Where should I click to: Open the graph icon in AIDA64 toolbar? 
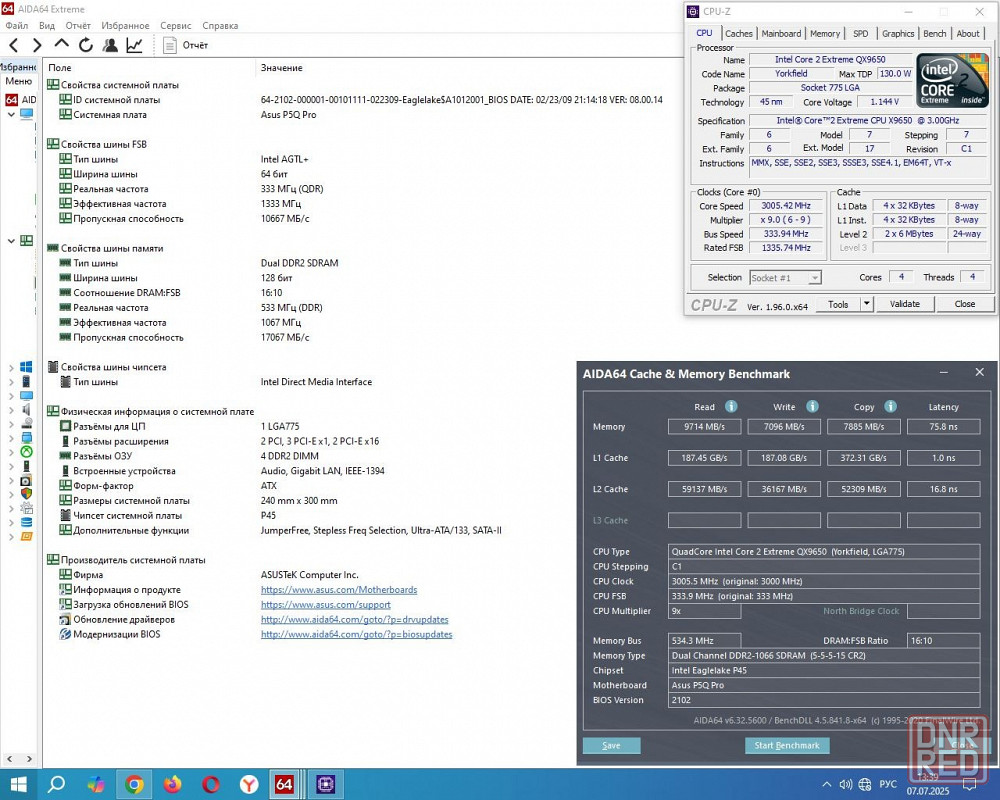click(135, 45)
